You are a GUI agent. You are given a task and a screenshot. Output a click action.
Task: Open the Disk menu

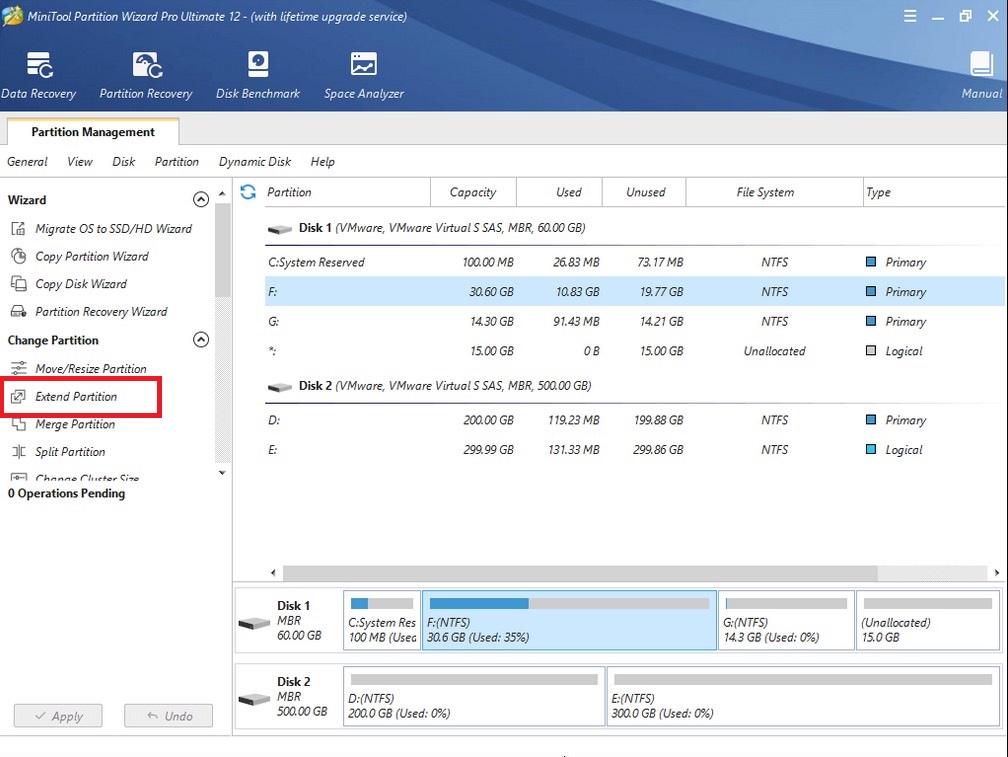pyautogui.click(x=123, y=161)
